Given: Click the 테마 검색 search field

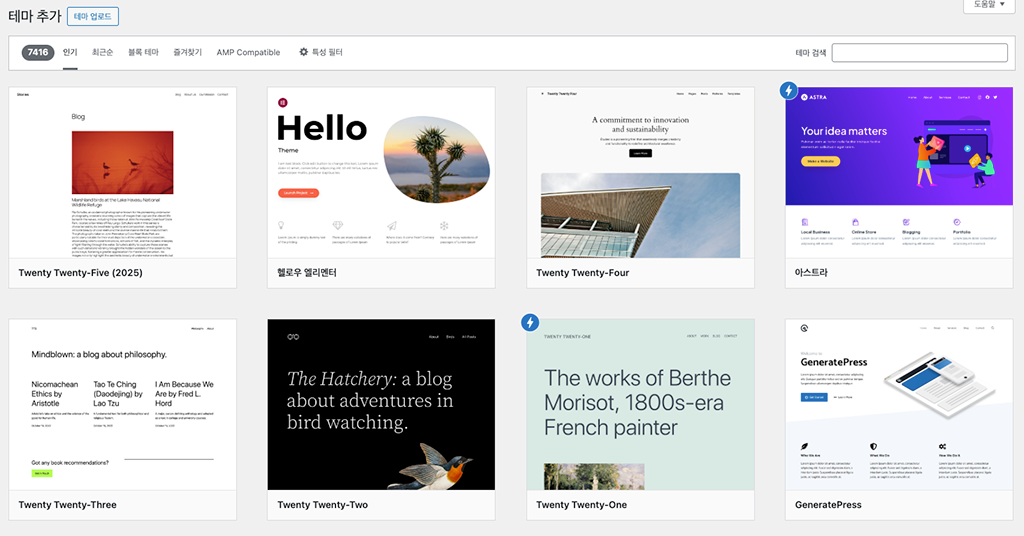Looking at the screenshot, I should [x=920, y=53].
